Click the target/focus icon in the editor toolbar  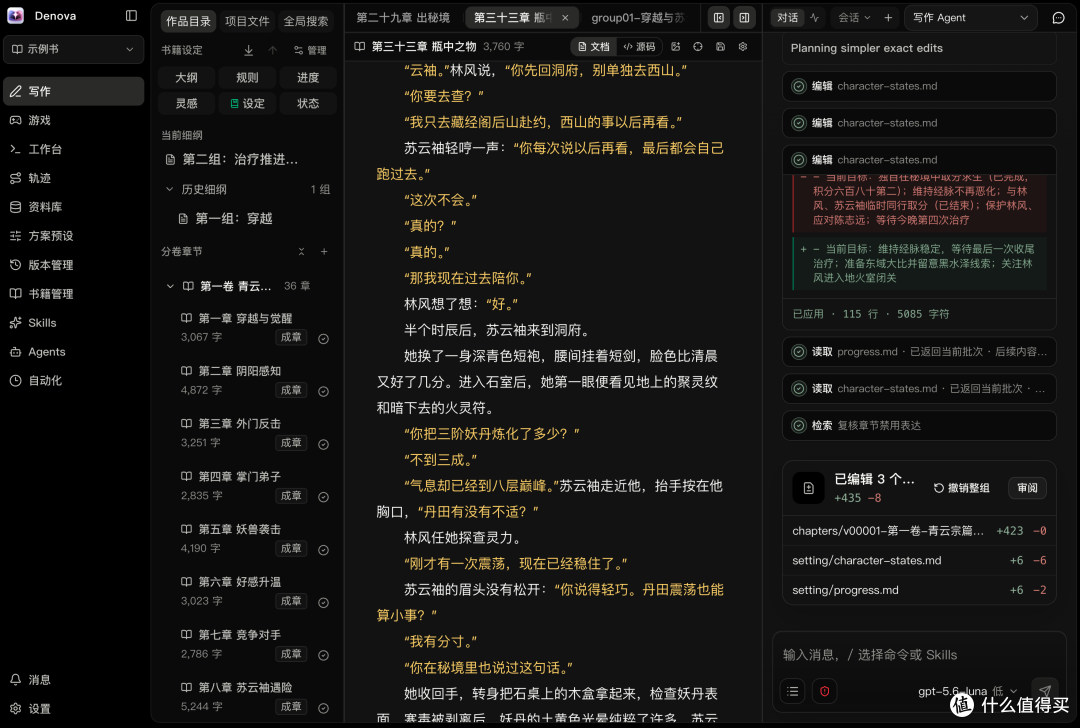pyautogui.click(x=698, y=47)
